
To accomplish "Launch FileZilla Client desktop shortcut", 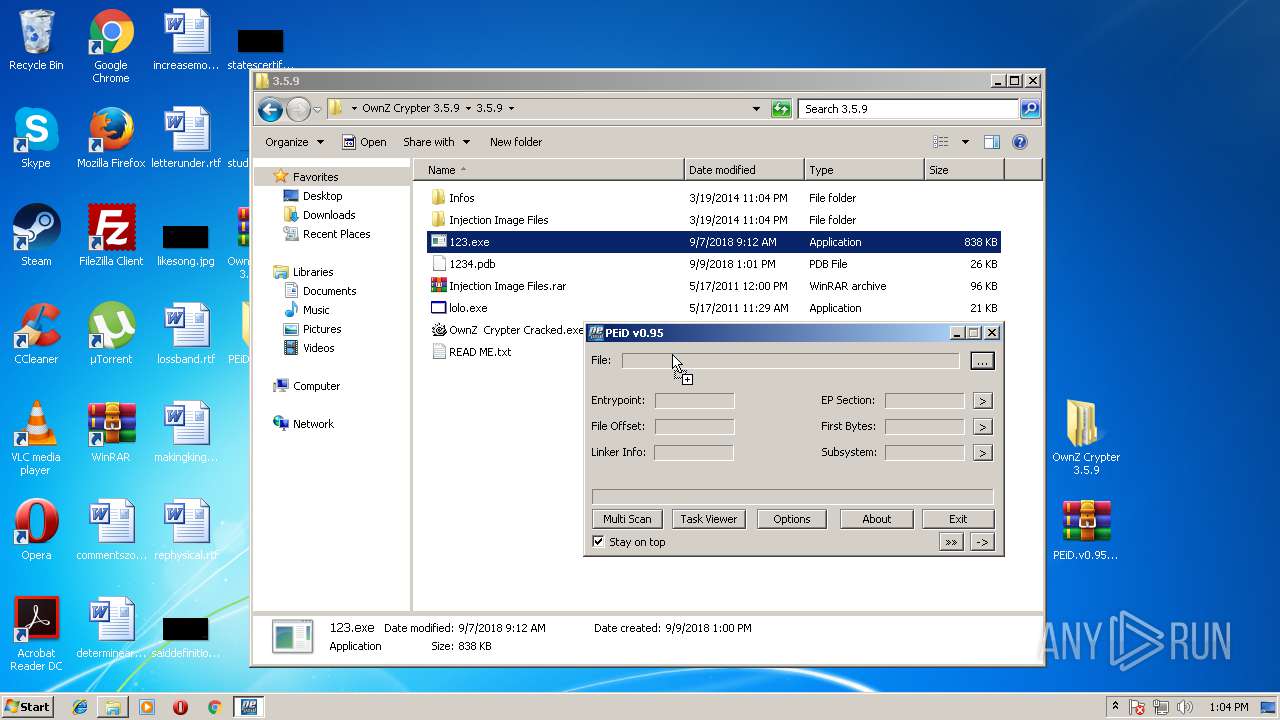I will (x=111, y=236).
